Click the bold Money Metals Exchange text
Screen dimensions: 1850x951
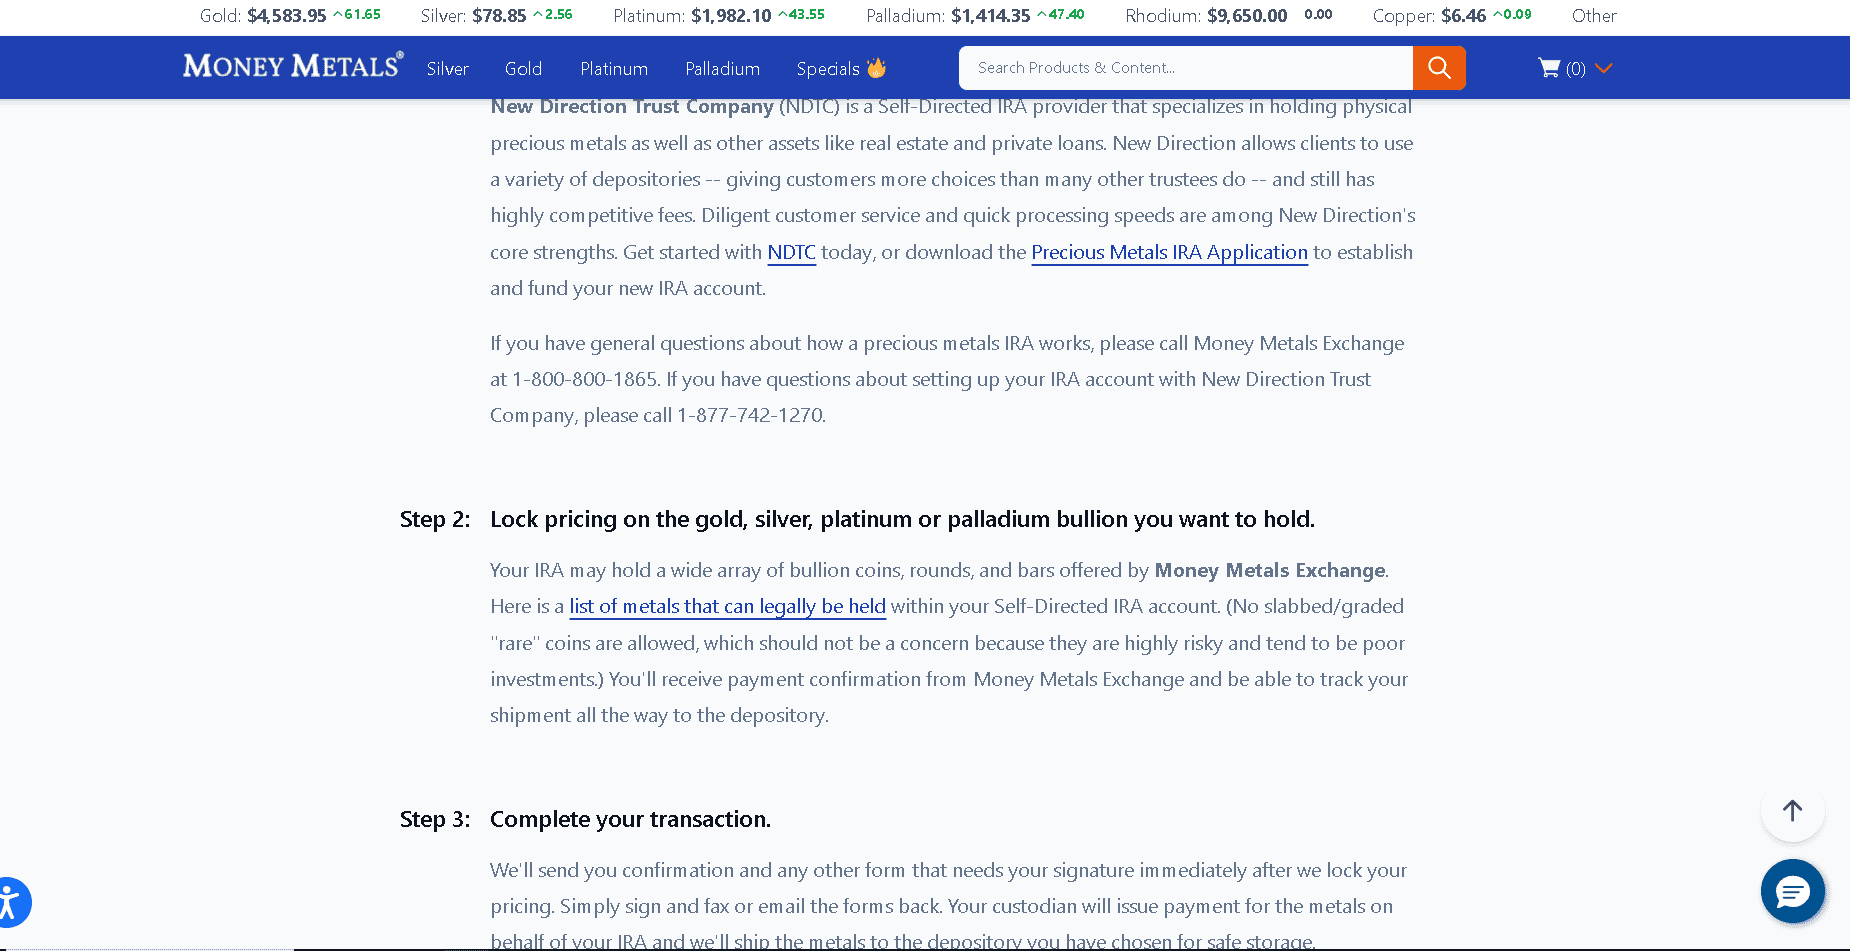[x=1270, y=570]
